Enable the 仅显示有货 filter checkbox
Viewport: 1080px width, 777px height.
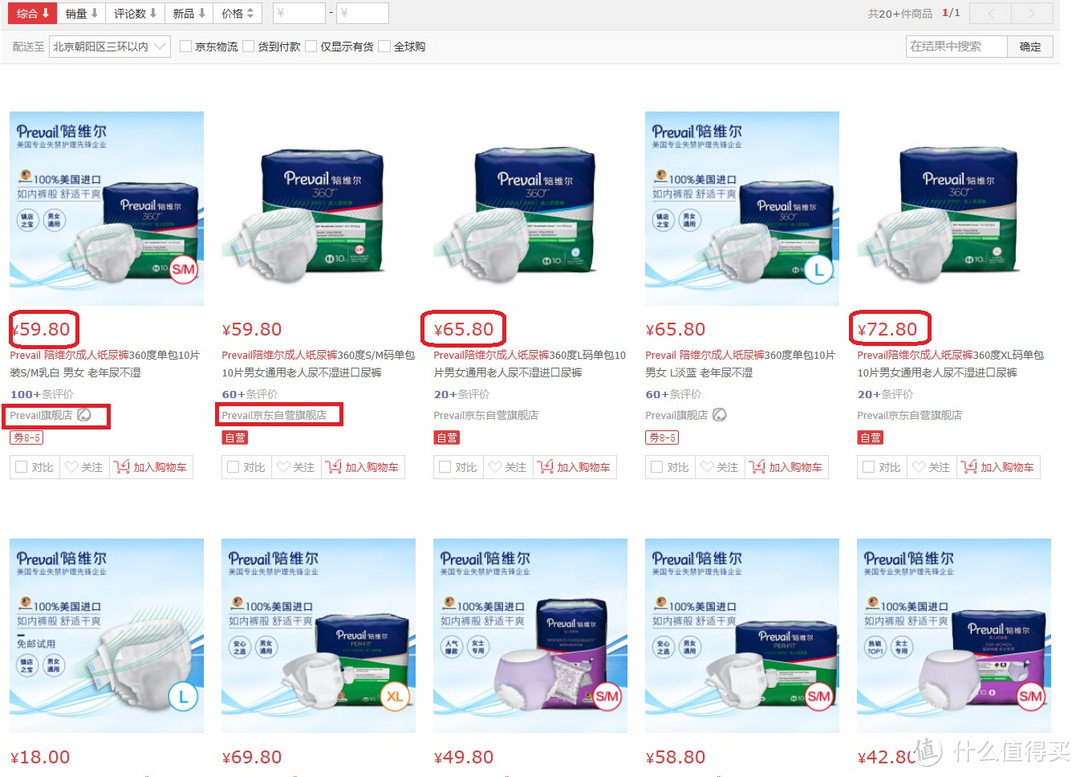[311, 46]
